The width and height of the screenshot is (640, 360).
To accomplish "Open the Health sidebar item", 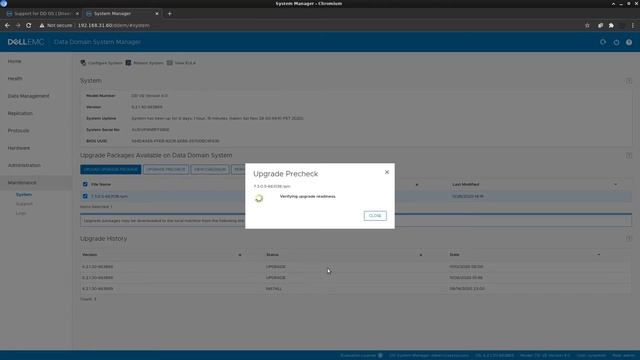I will click(x=15, y=78).
